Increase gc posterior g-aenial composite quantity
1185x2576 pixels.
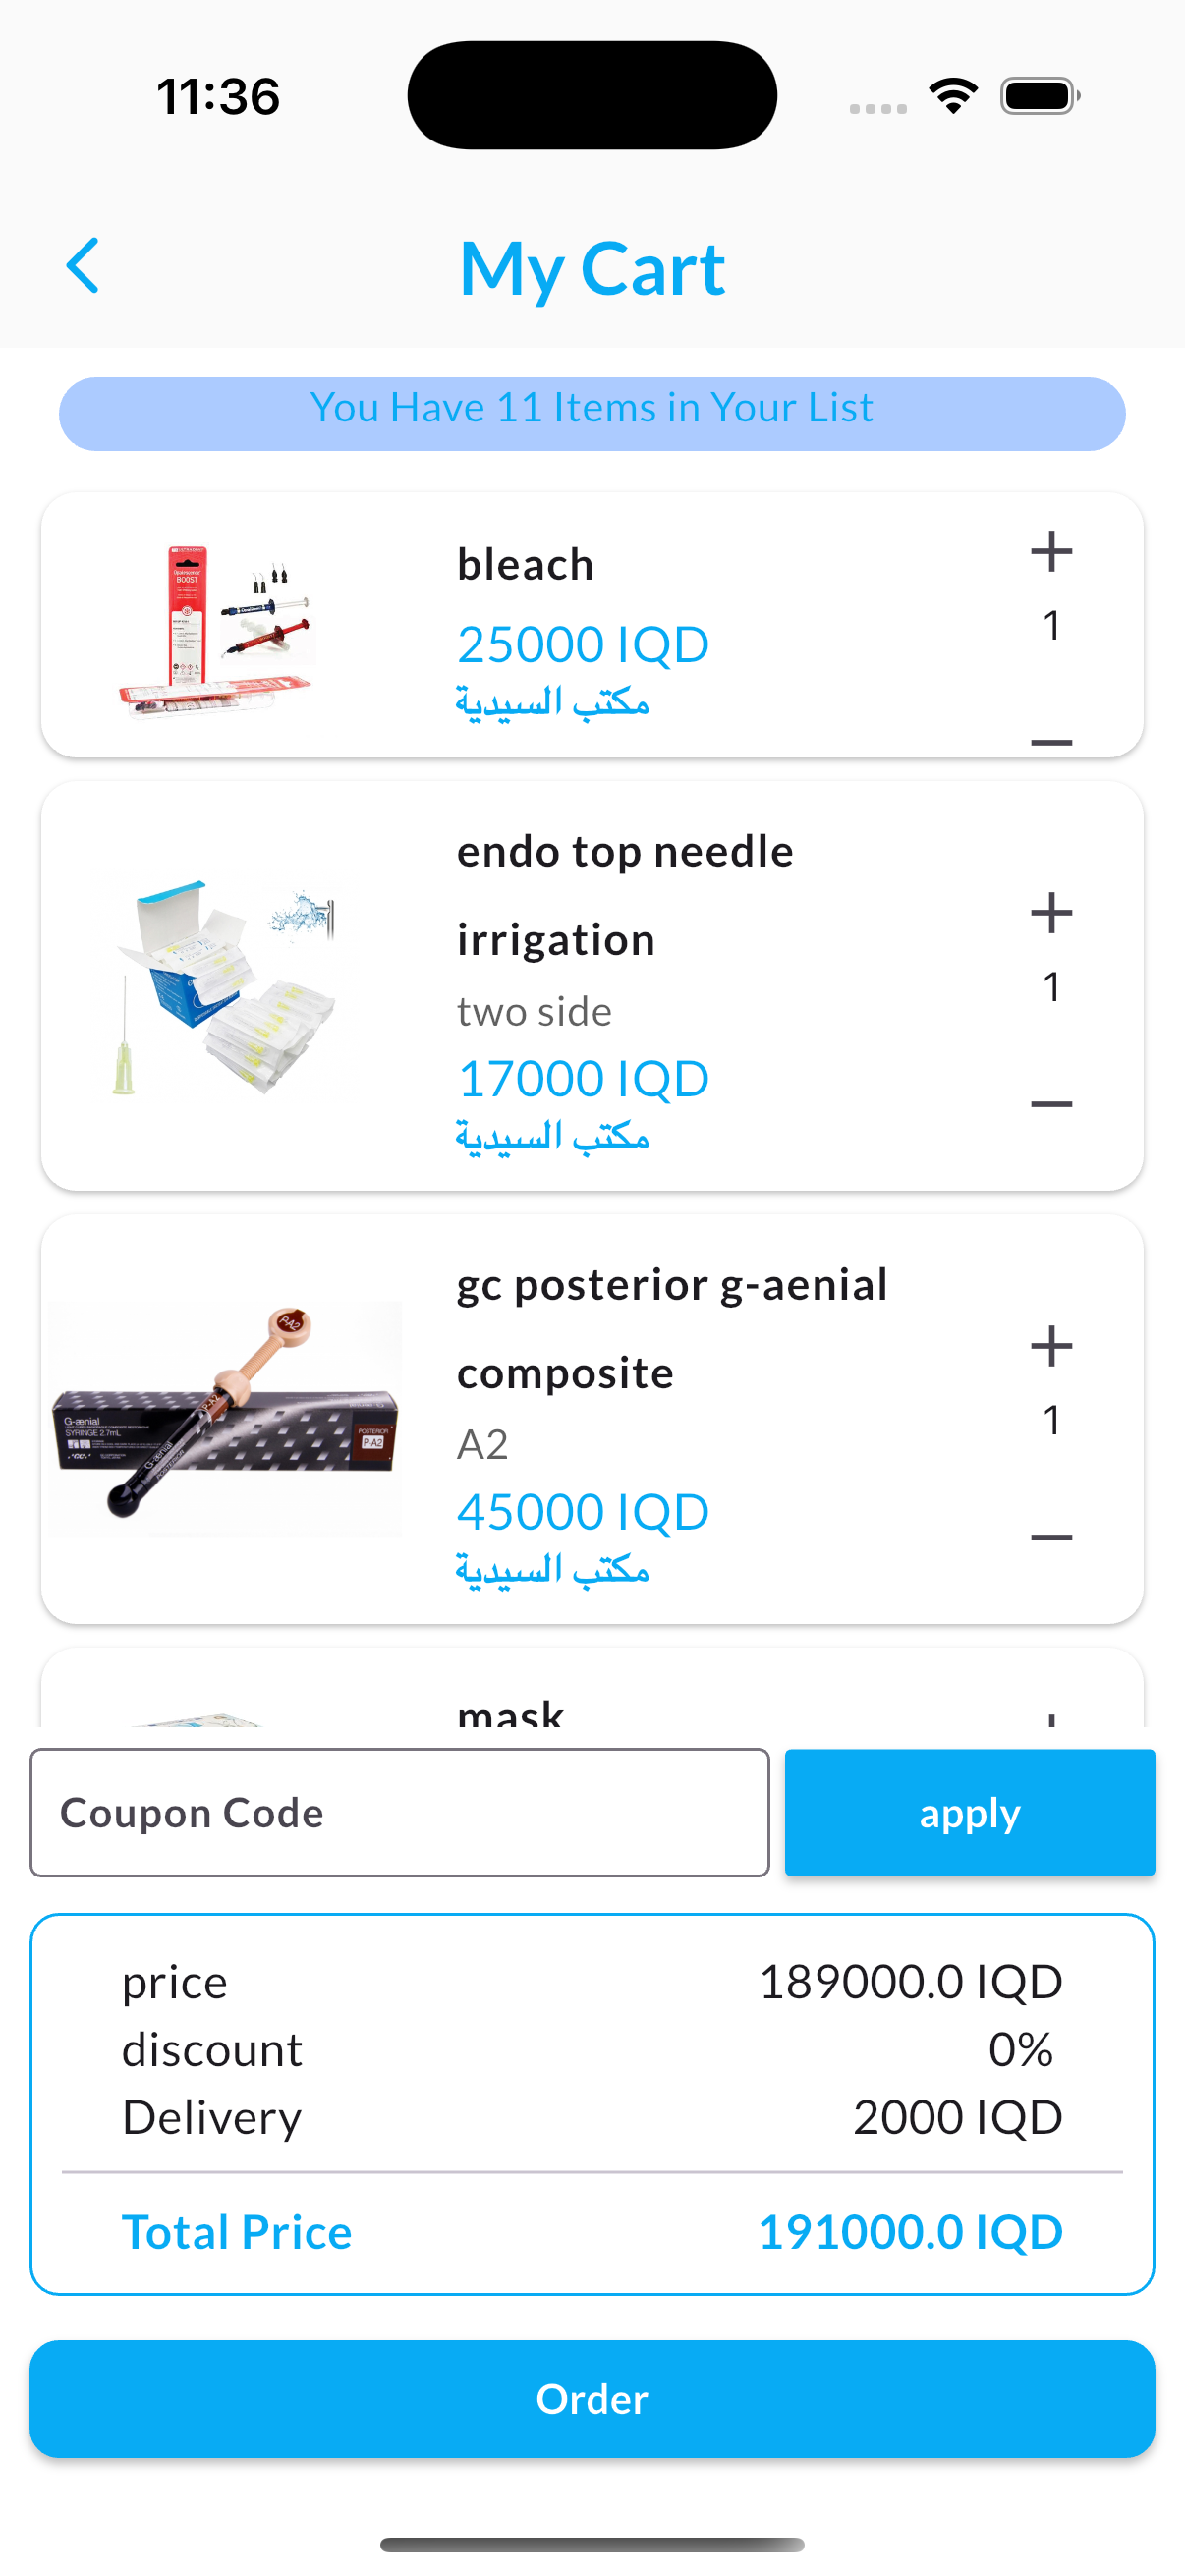(x=1050, y=1346)
